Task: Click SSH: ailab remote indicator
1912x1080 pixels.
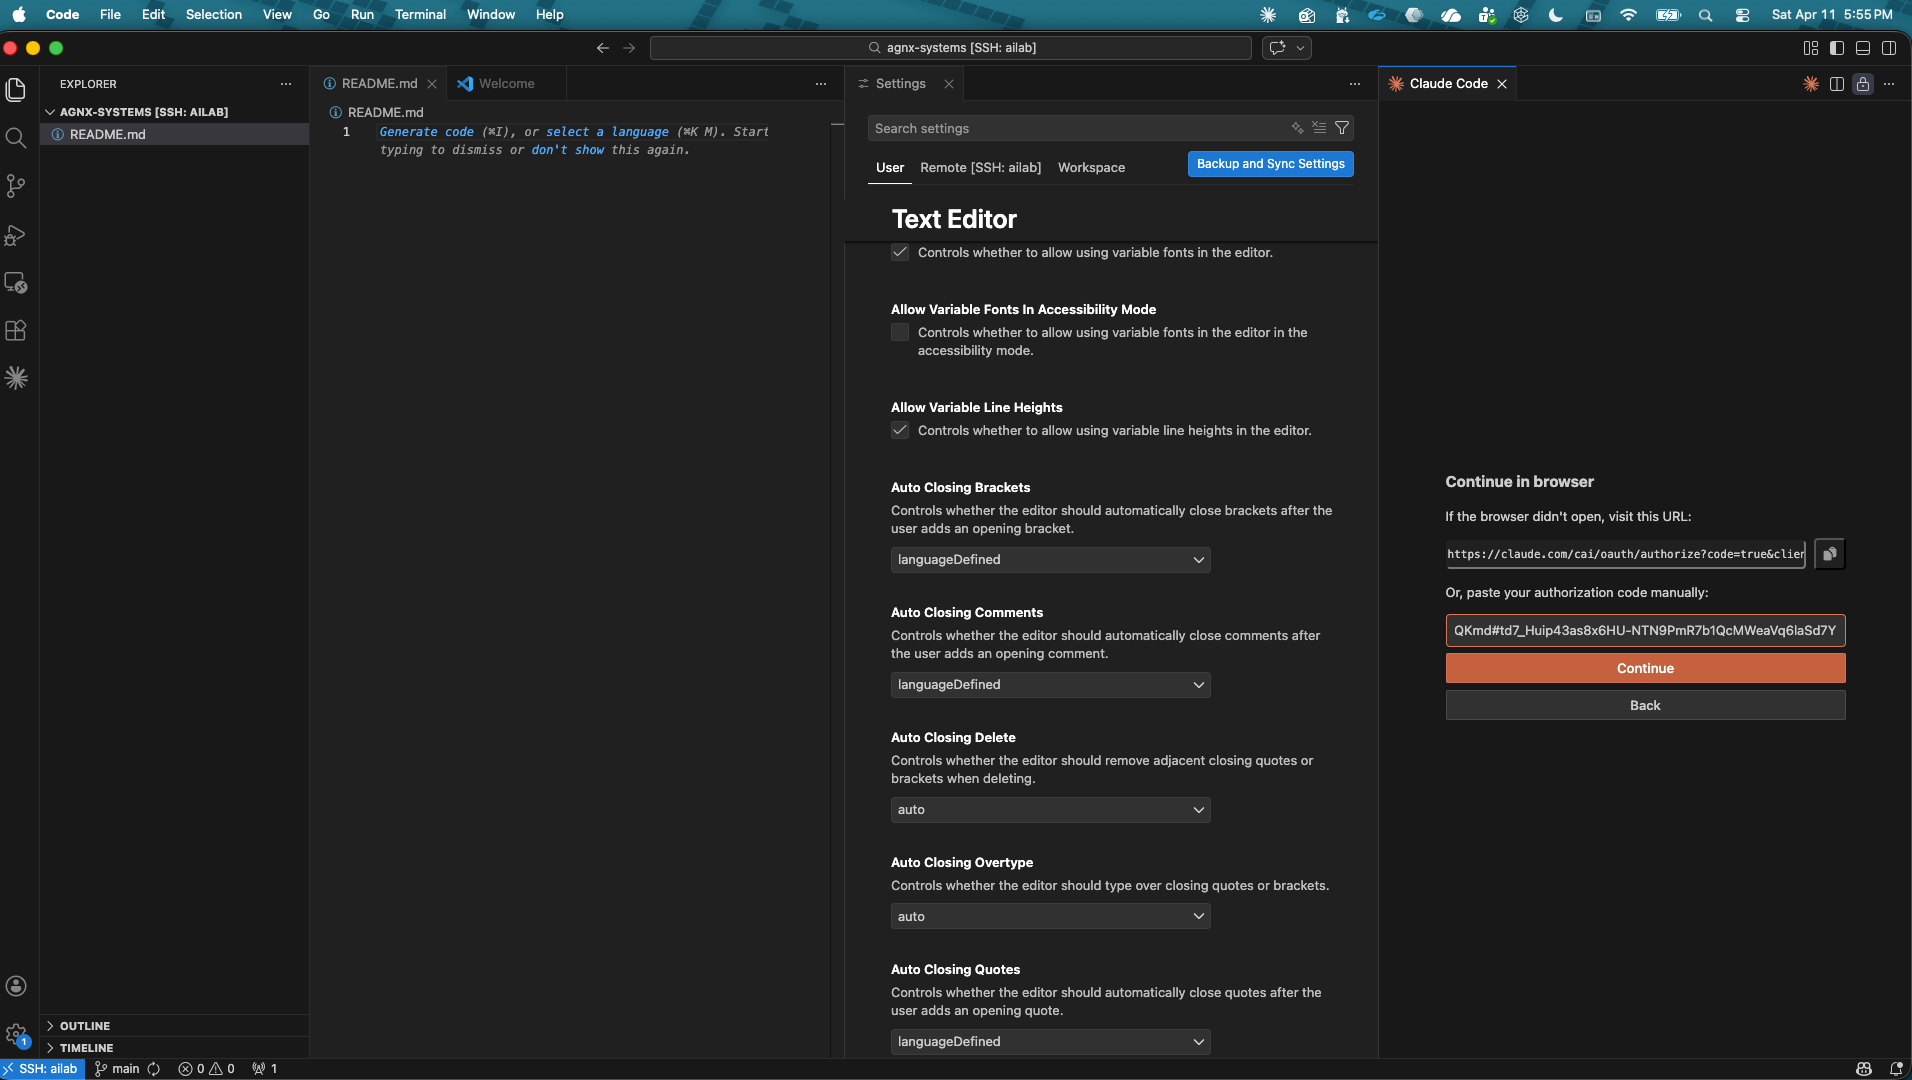Action: tap(40, 1069)
